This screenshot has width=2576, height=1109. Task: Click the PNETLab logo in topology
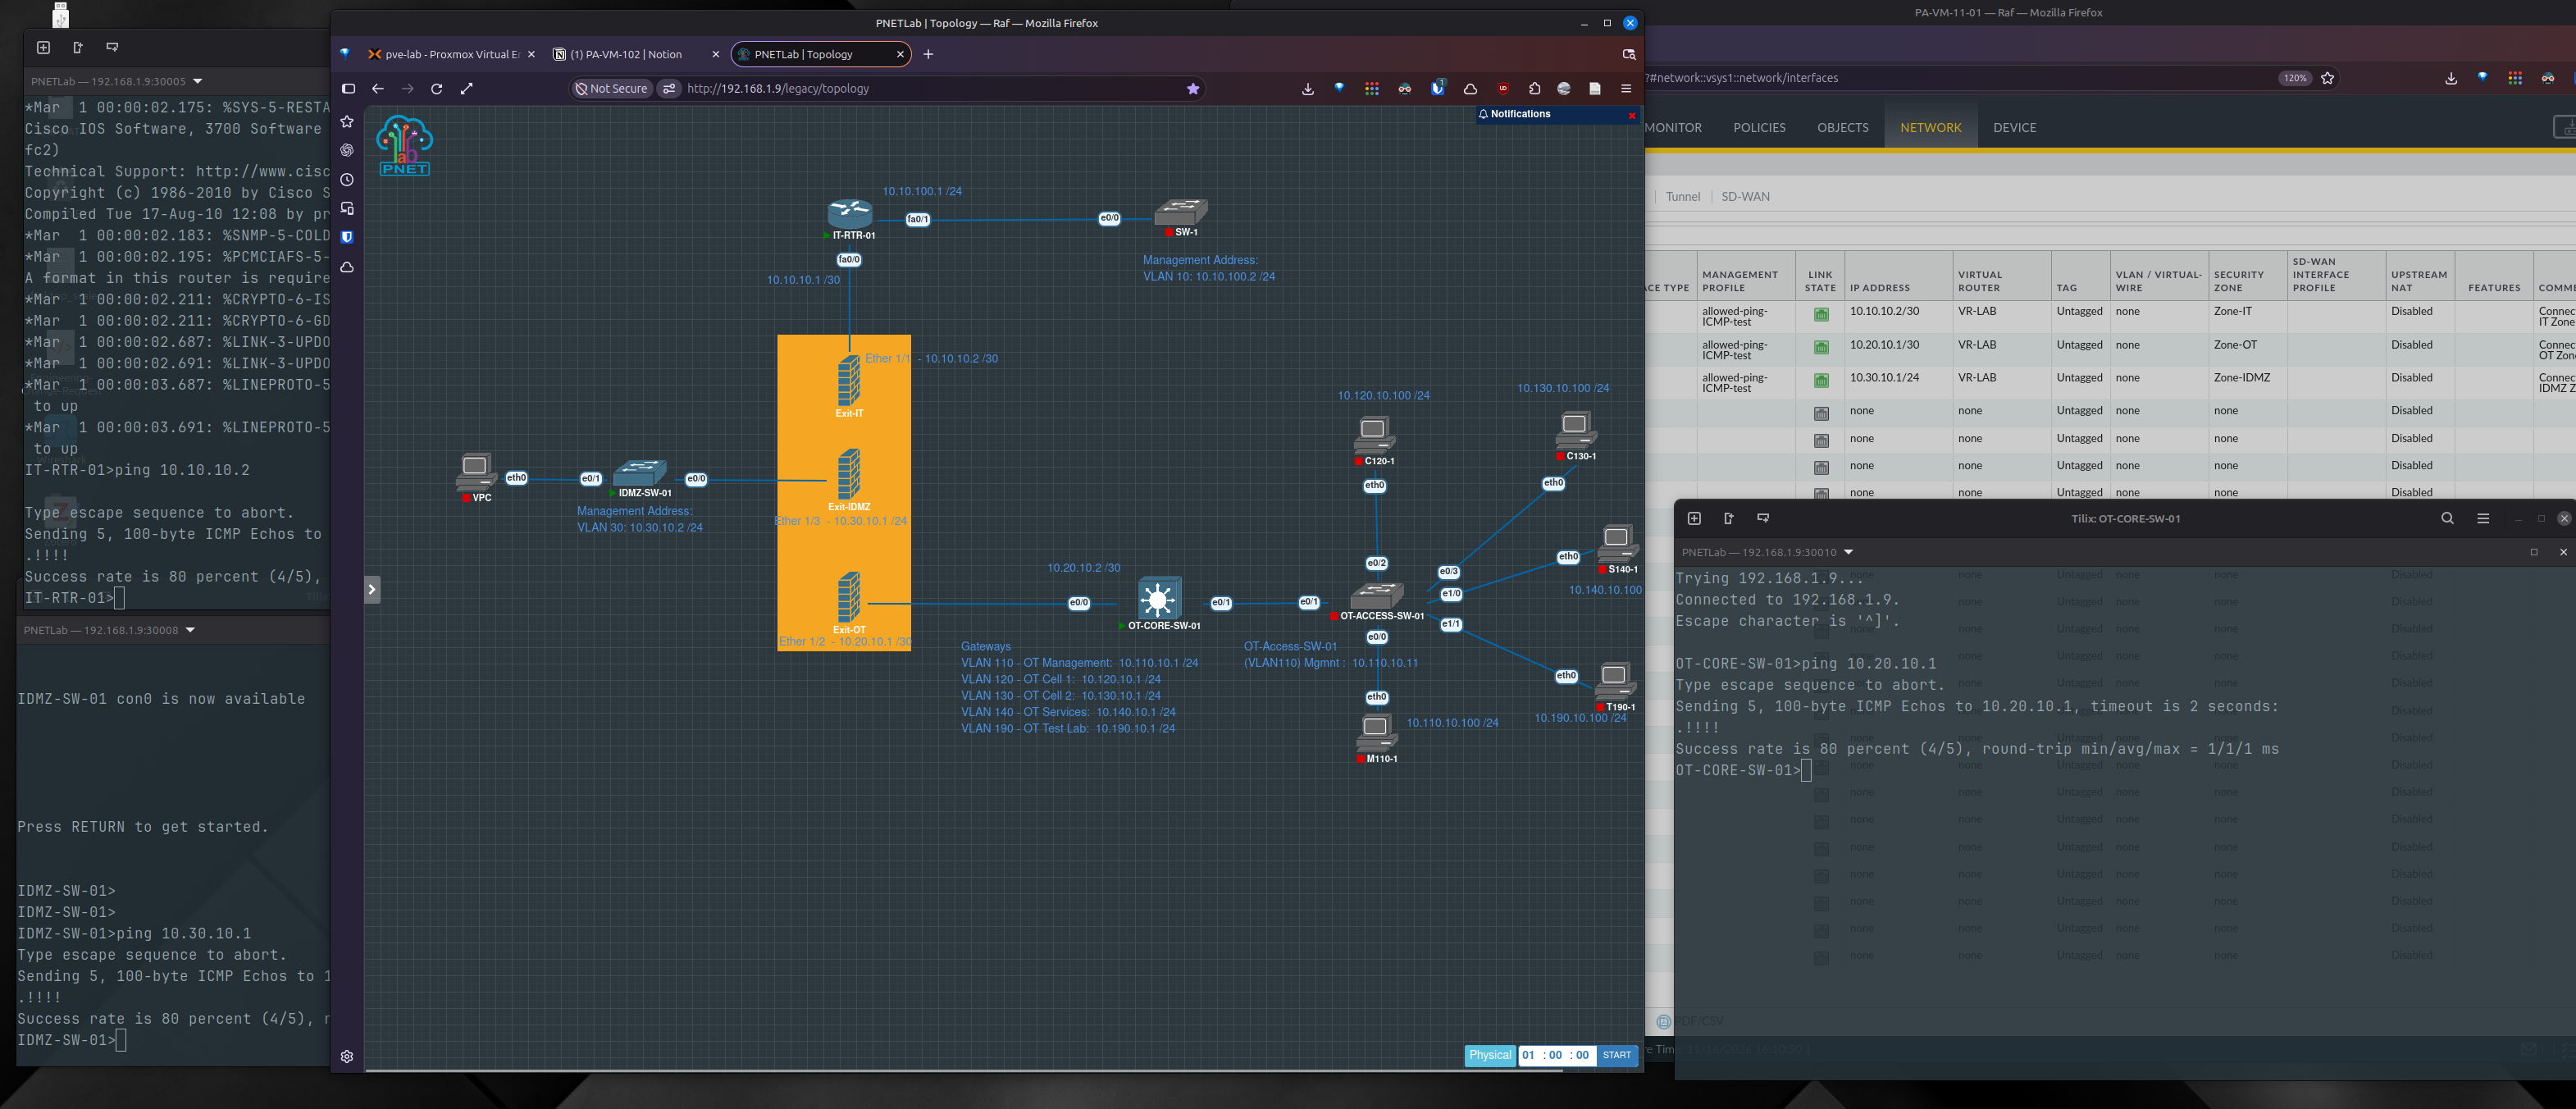(404, 146)
